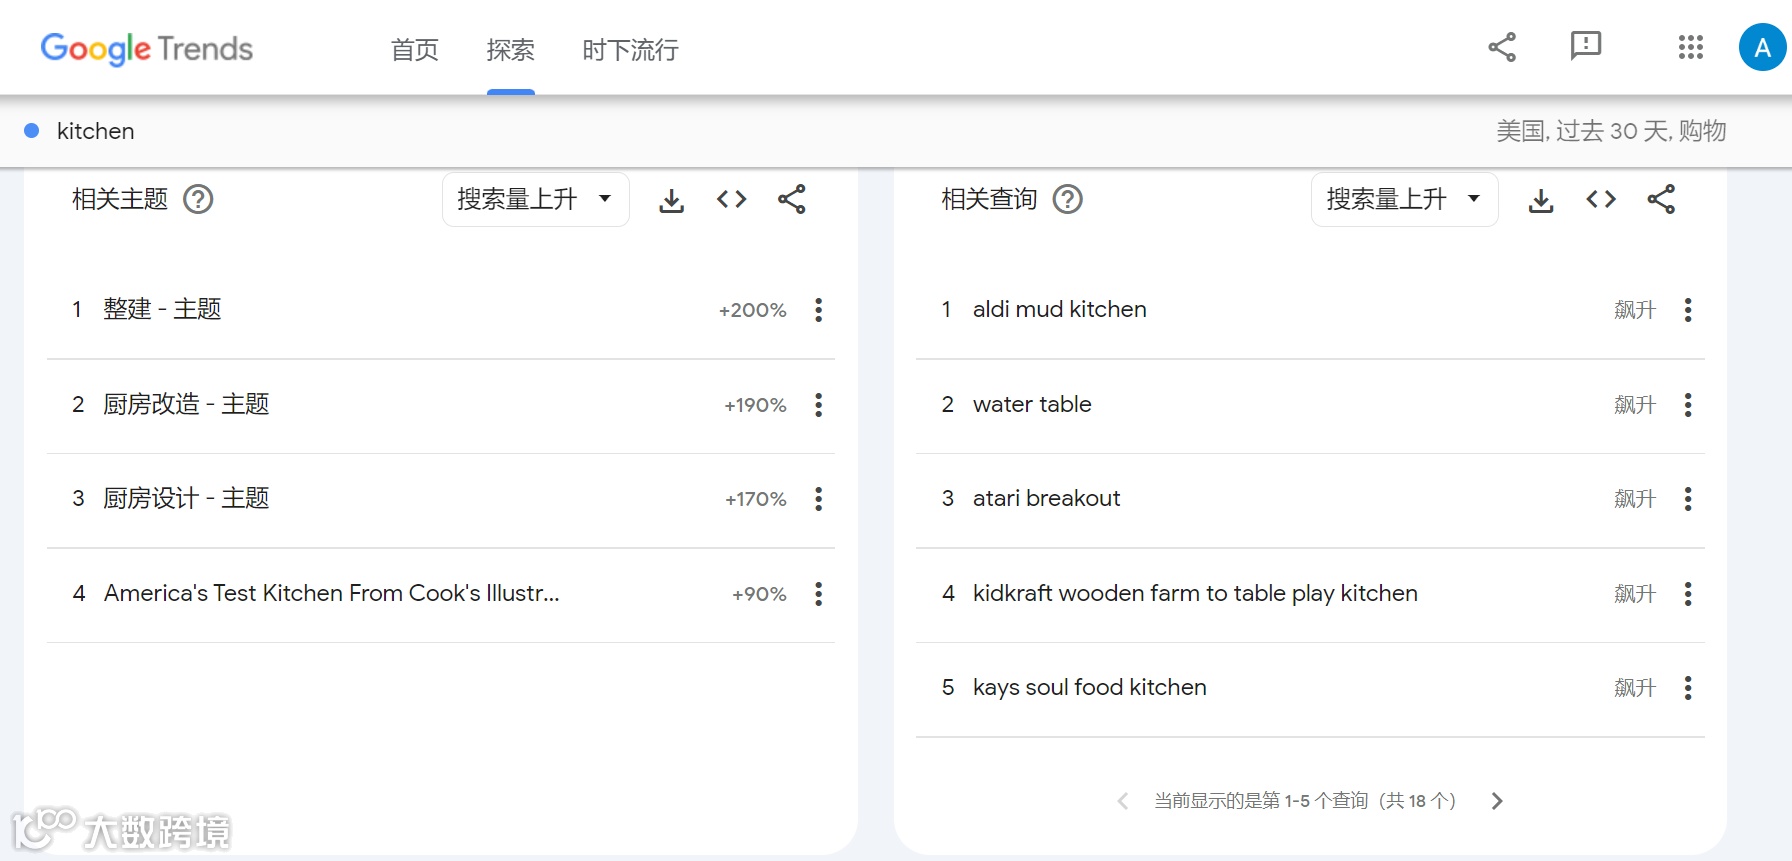Switch to the 时下流行 tab

pyautogui.click(x=630, y=50)
